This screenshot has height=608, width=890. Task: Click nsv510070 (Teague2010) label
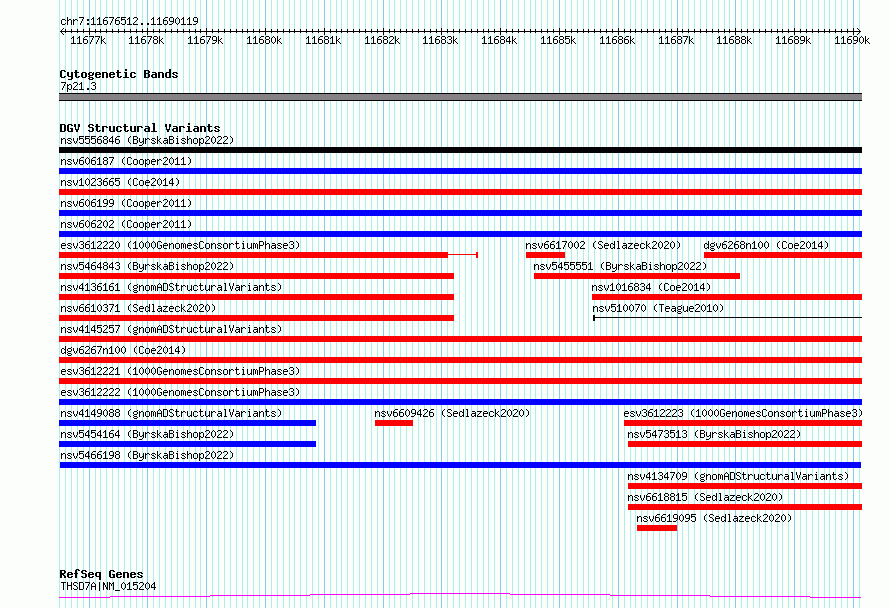(x=658, y=308)
